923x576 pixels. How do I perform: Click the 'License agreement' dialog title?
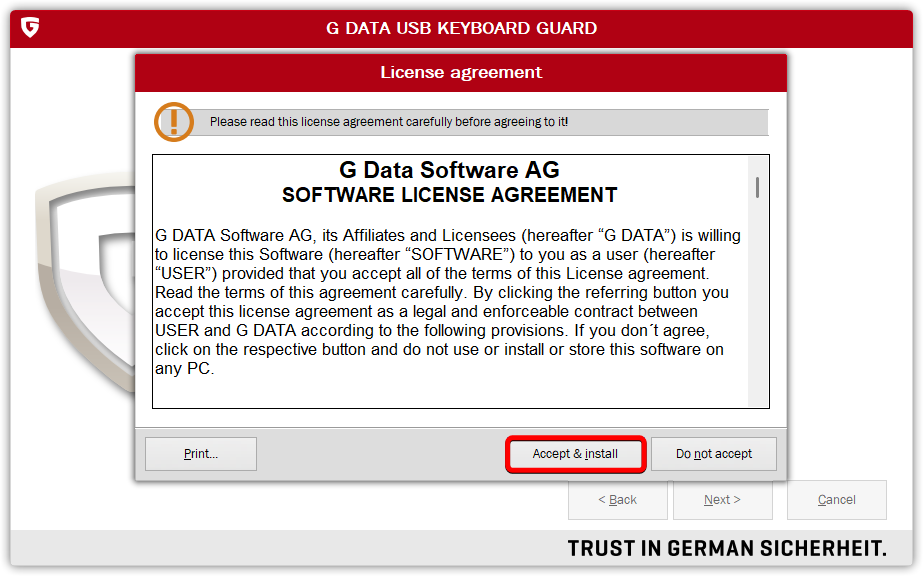tap(461, 72)
